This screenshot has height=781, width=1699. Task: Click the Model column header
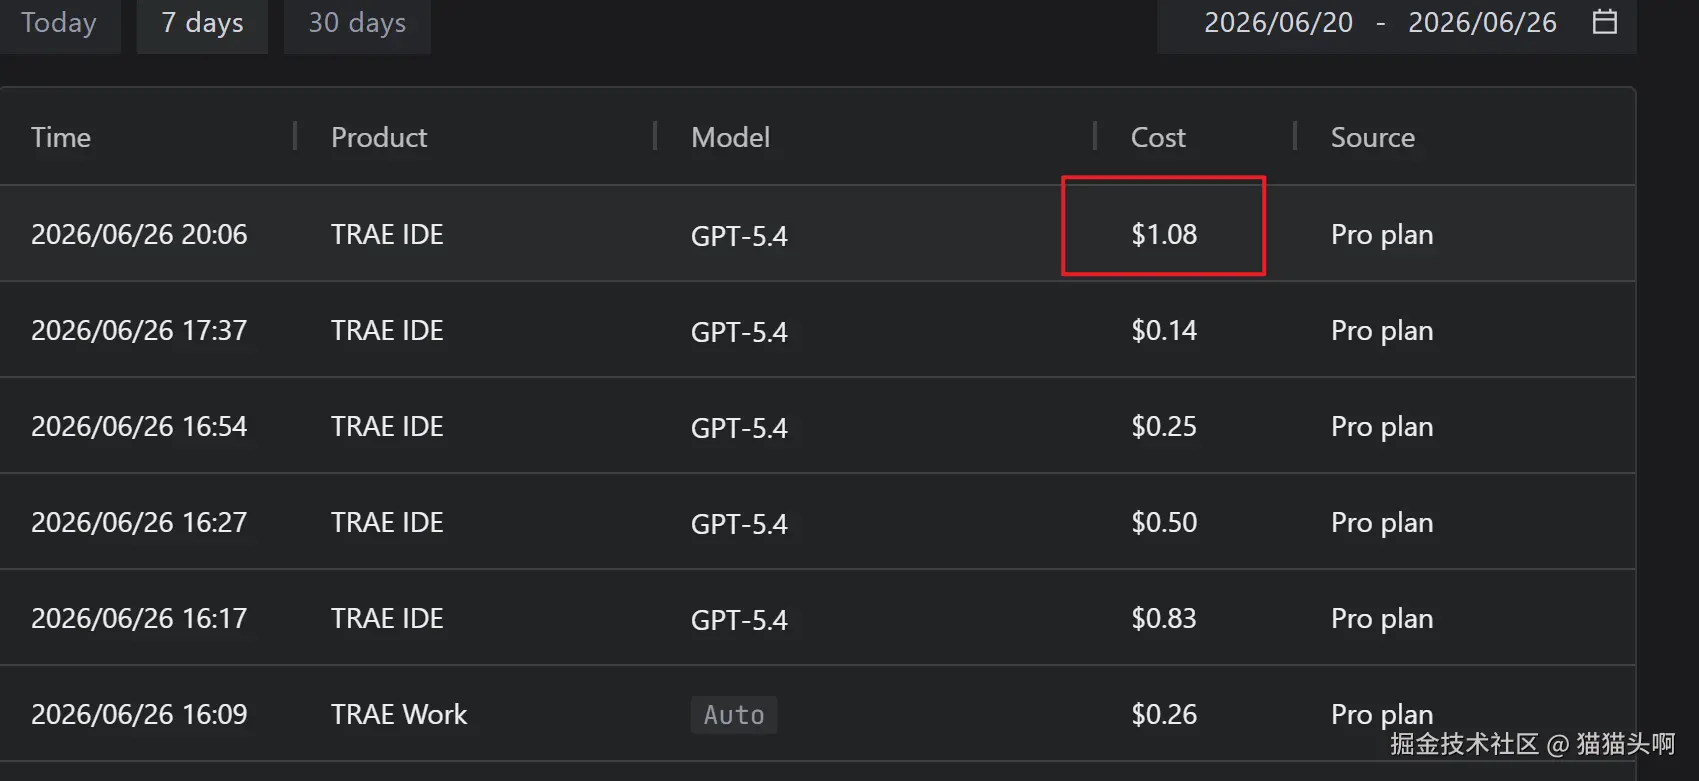coord(730,137)
